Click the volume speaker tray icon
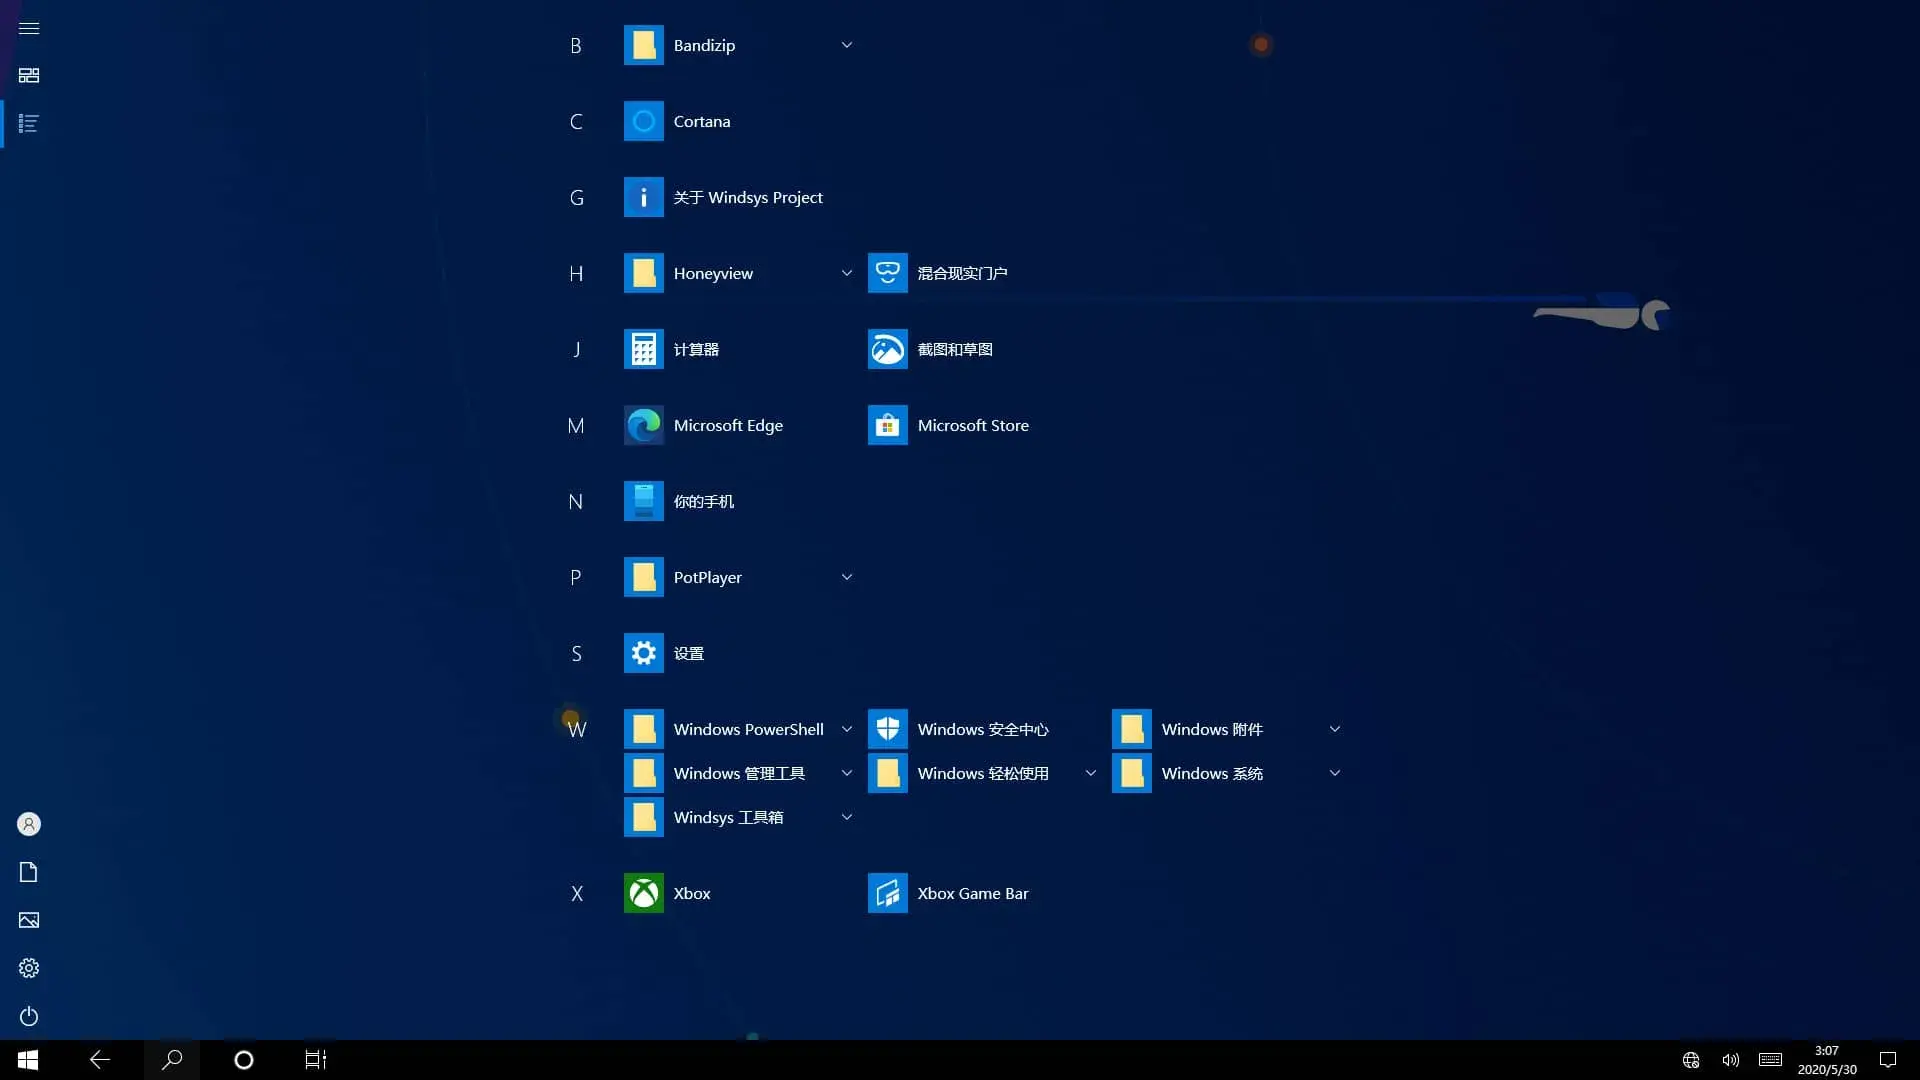 1730,1060
